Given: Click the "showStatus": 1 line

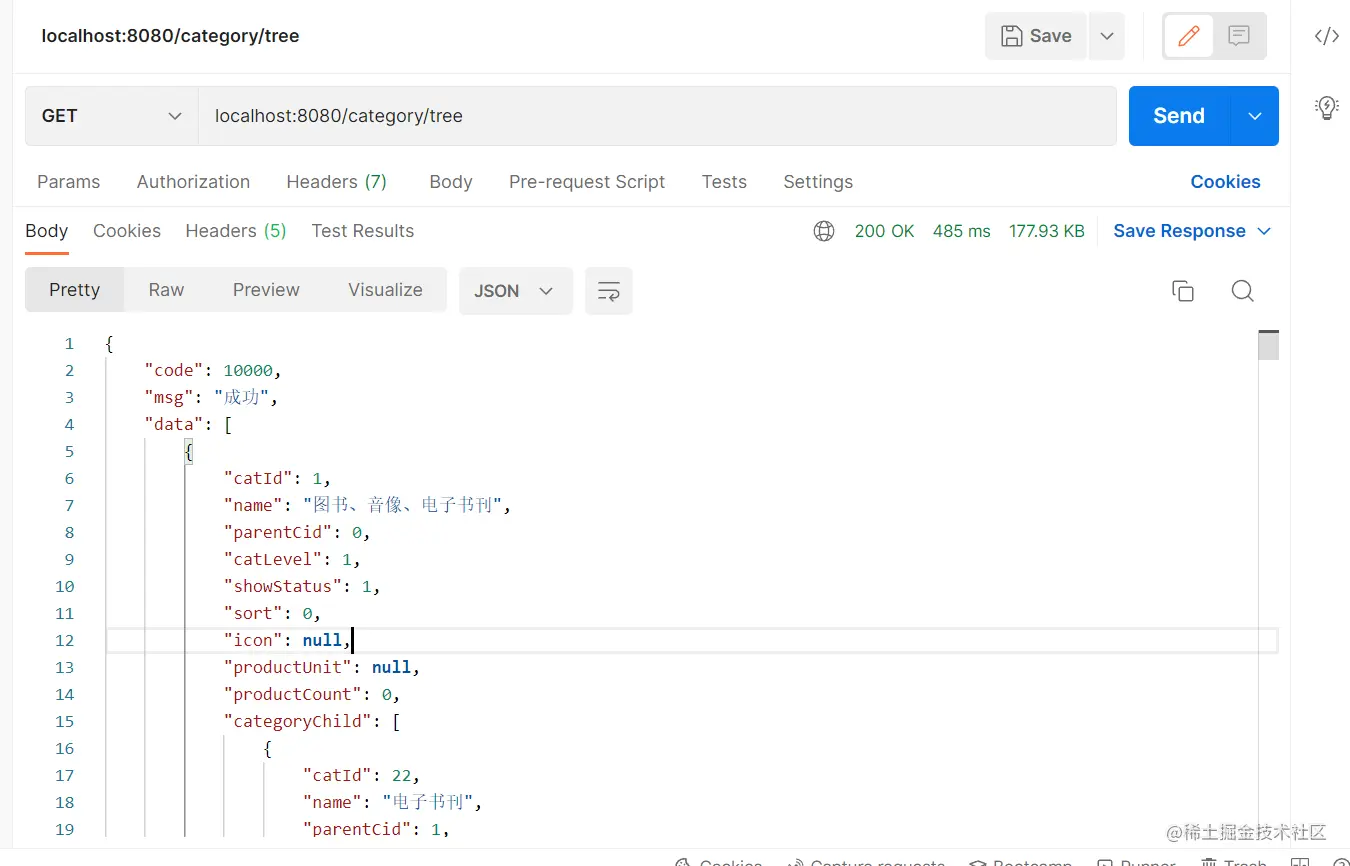Looking at the screenshot, I should pyautogui.click(x=302, y=587).
